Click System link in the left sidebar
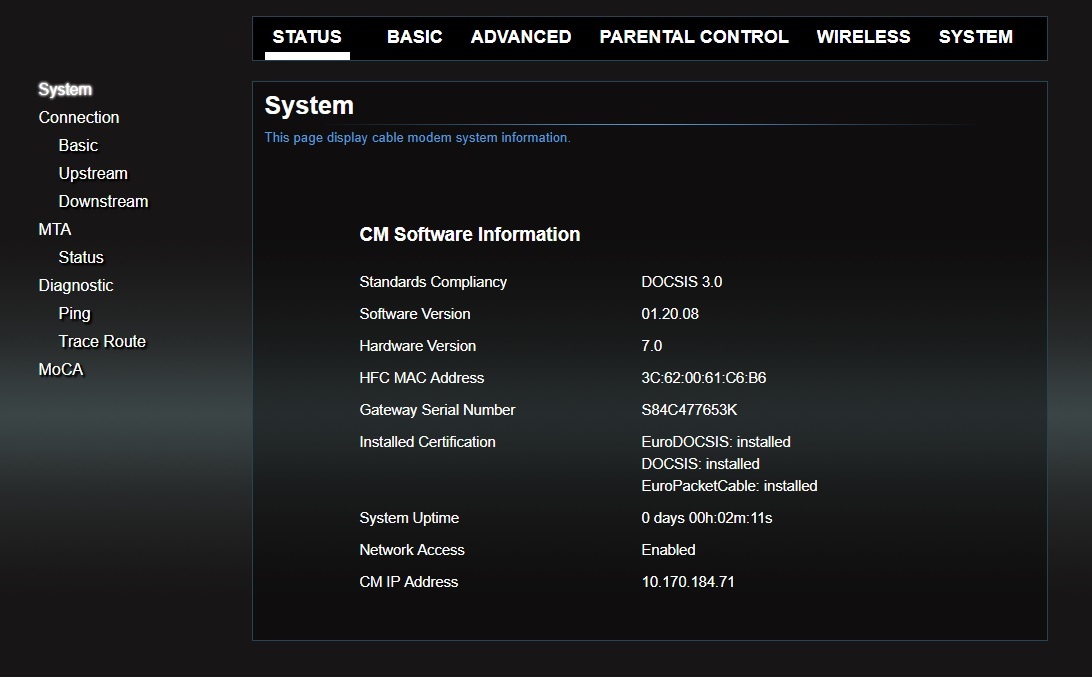The height and width of the screenshot is (677, 1092). [x=65, y=90]
